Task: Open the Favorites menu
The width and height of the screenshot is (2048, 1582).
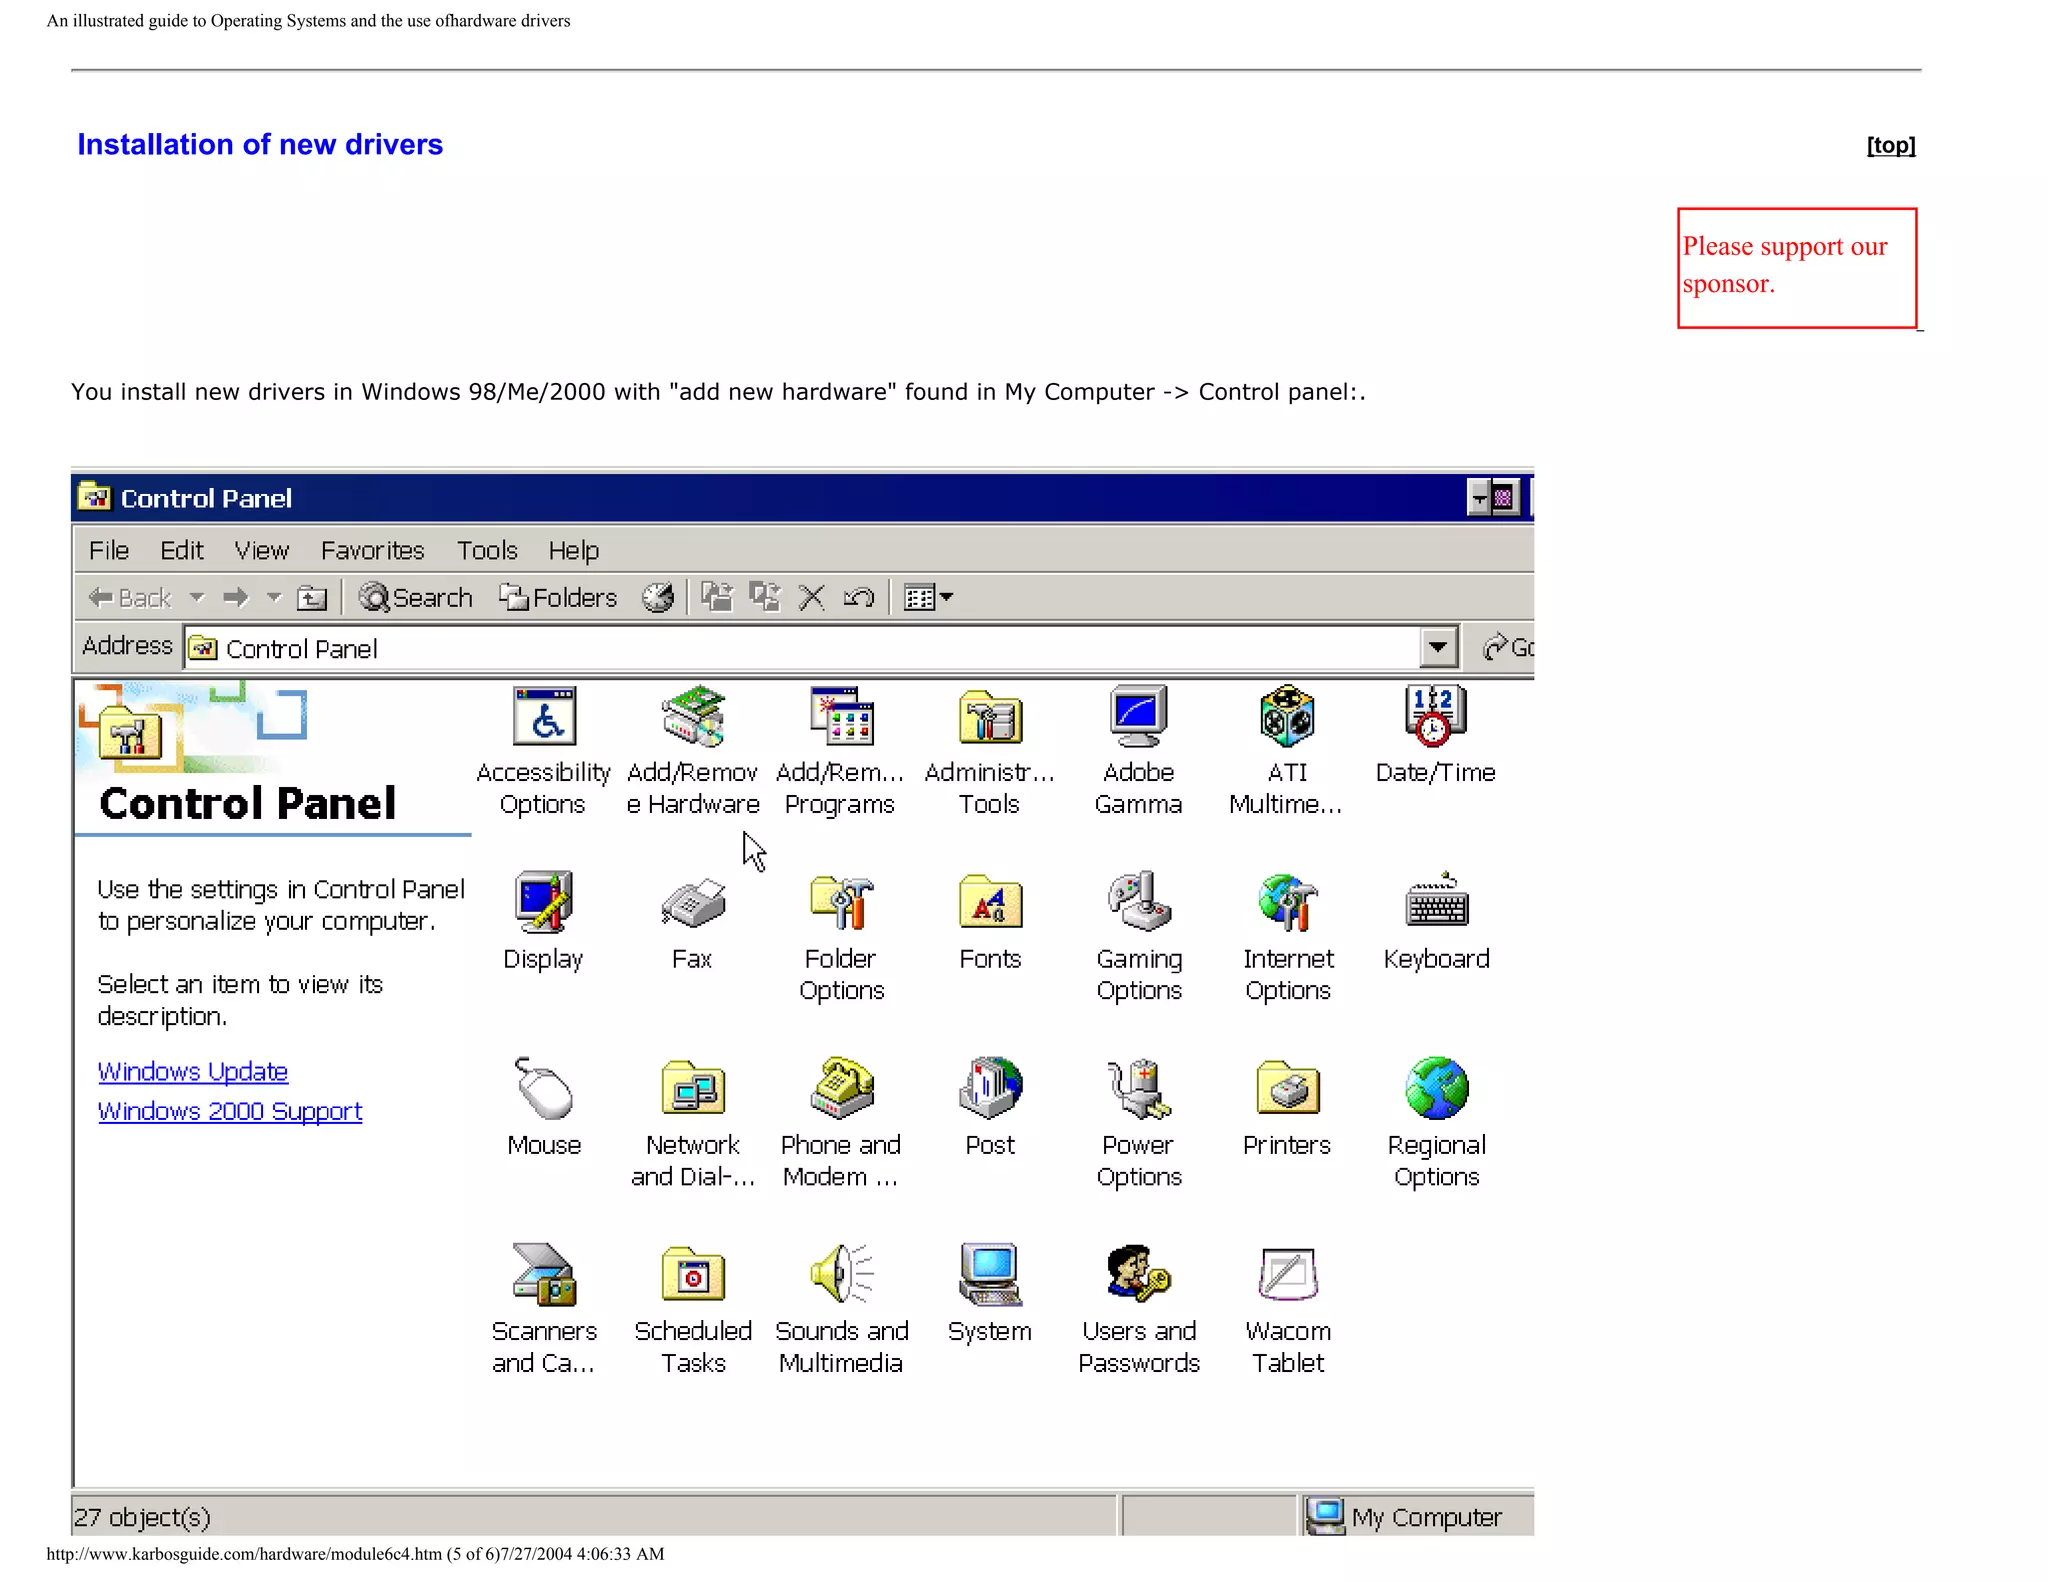Action: tap(372, 550)
